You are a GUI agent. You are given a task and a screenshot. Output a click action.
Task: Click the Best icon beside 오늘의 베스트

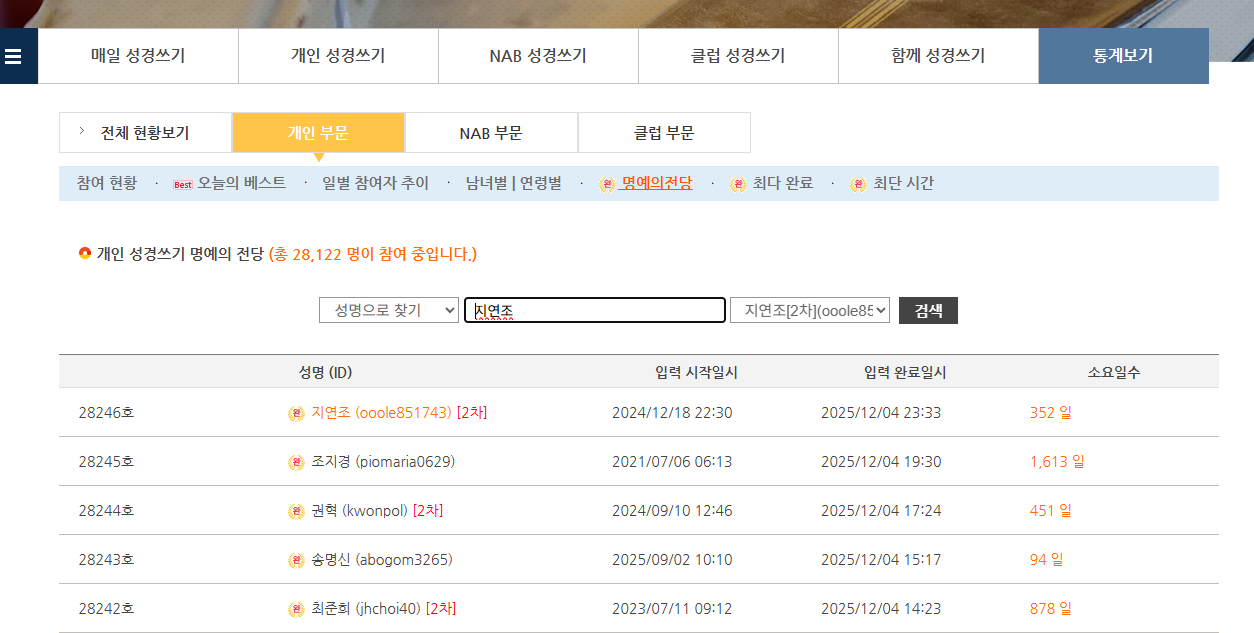tap(182, 184)
